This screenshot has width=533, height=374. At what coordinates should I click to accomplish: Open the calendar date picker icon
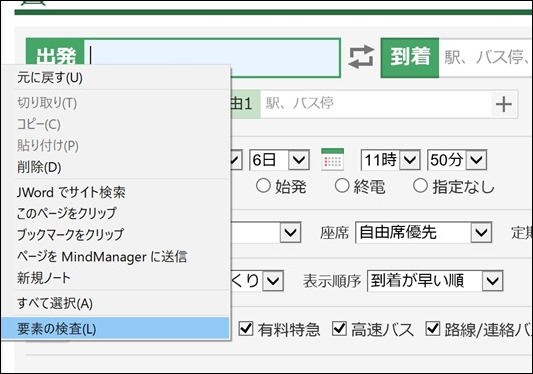(x=332, y=159)
